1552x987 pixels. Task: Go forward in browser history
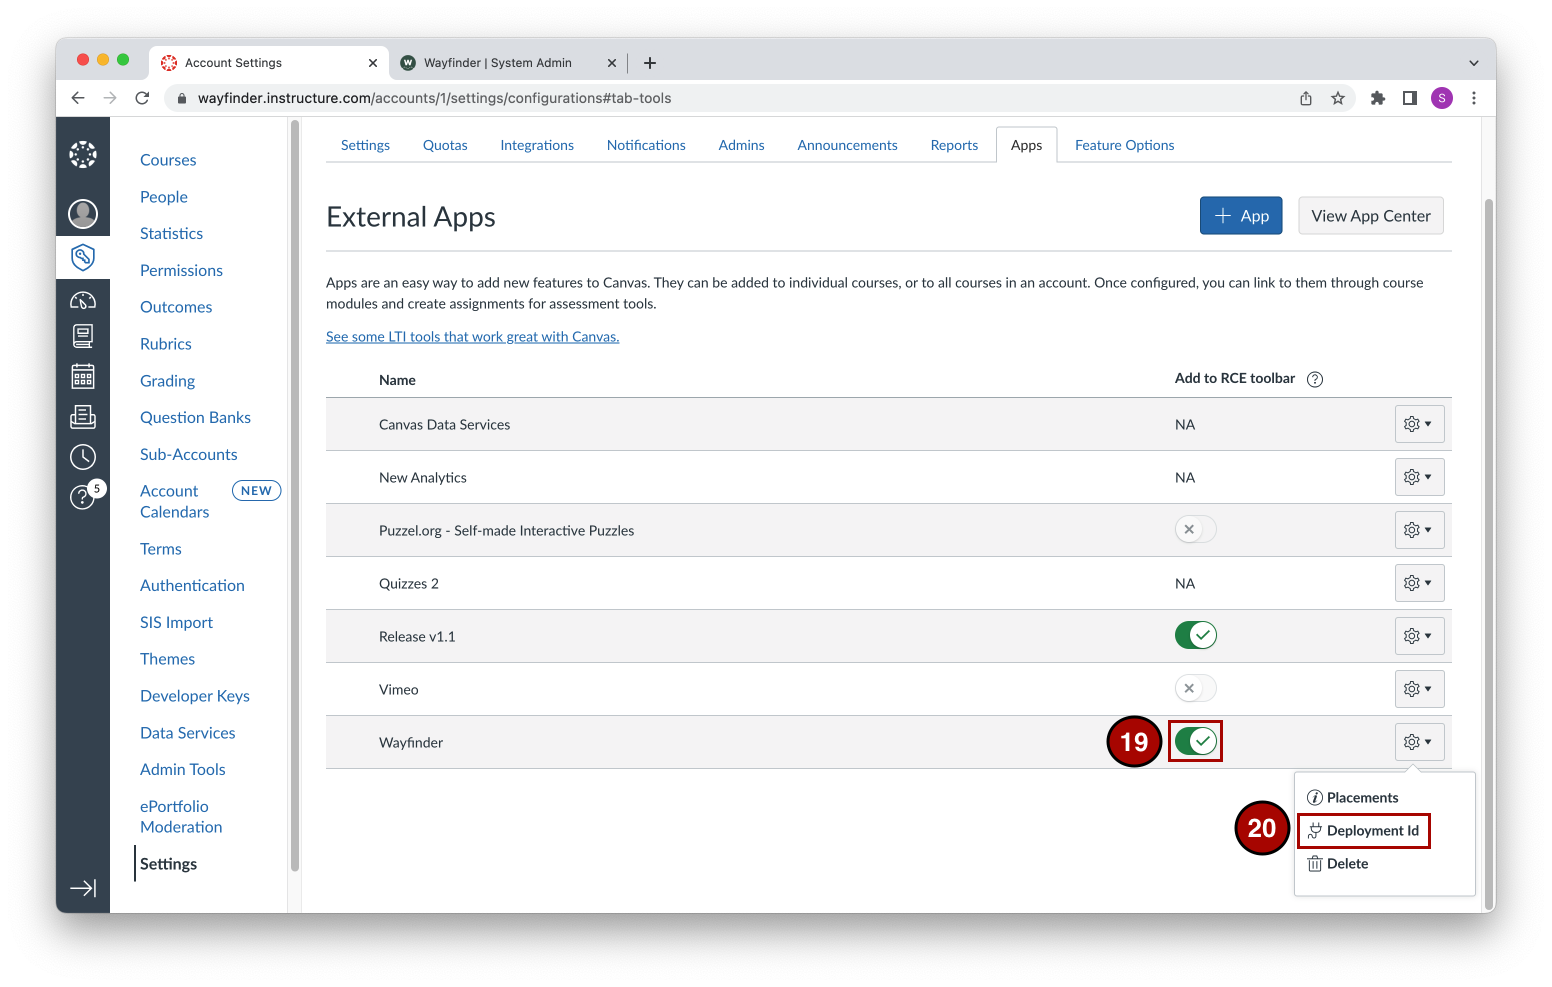click(x=110, y=98)
